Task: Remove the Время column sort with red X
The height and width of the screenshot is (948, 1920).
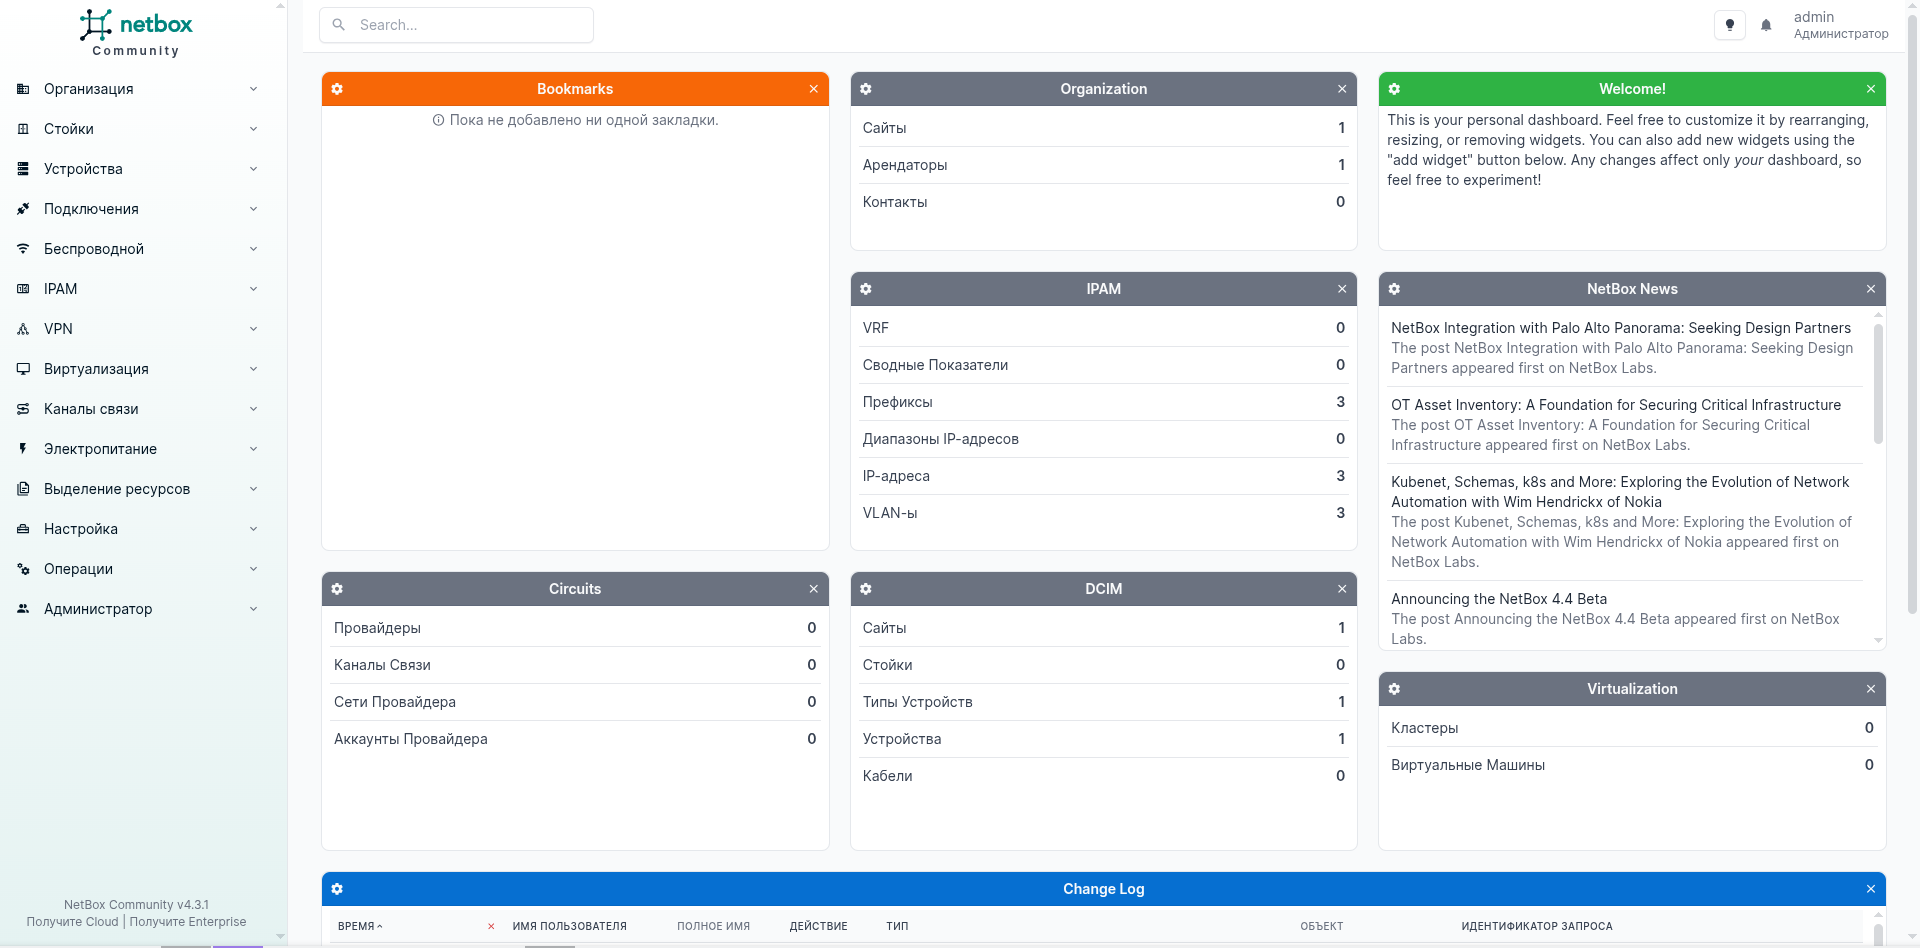Action: [491, 927]
